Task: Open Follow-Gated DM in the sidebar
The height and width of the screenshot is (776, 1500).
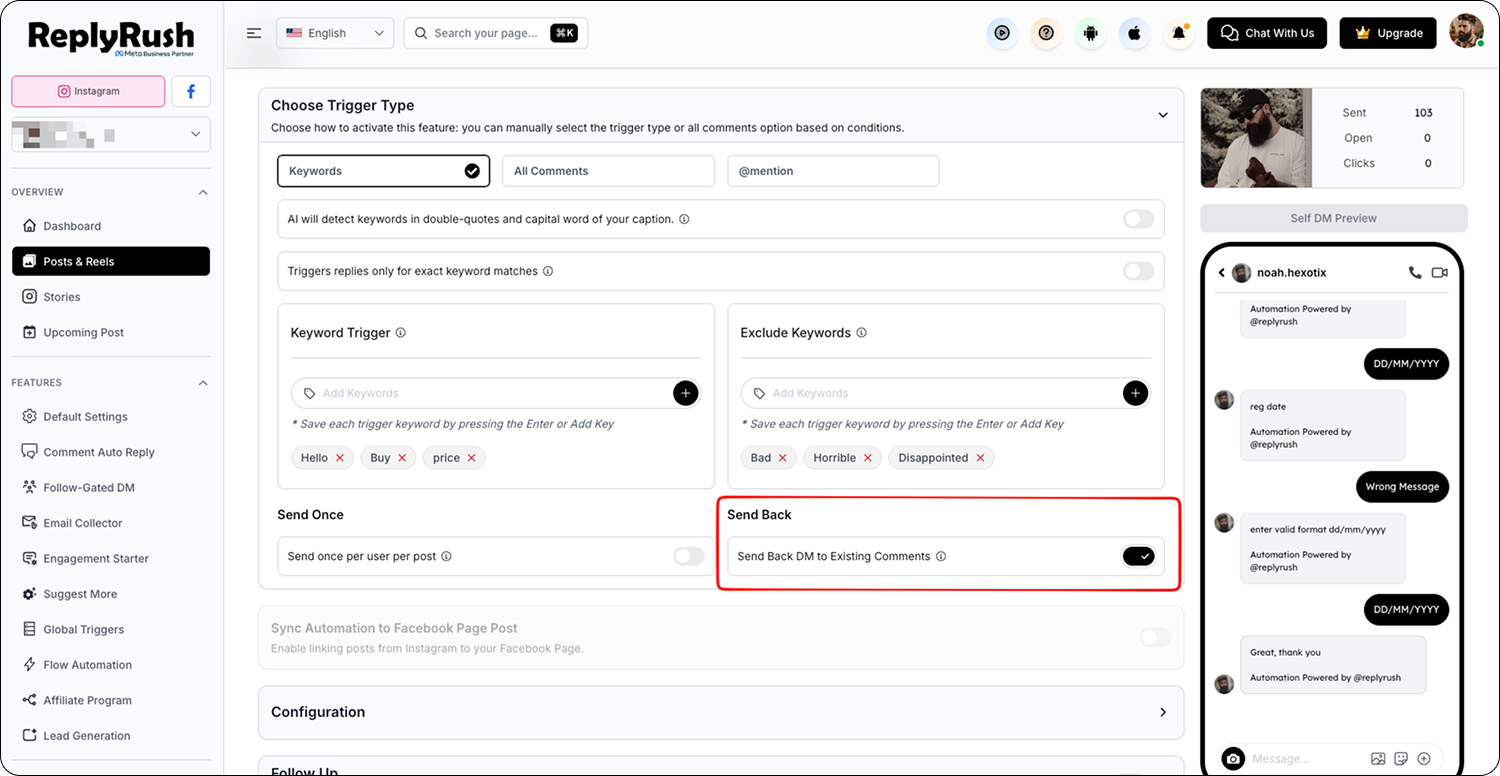Action: point(111,488)
